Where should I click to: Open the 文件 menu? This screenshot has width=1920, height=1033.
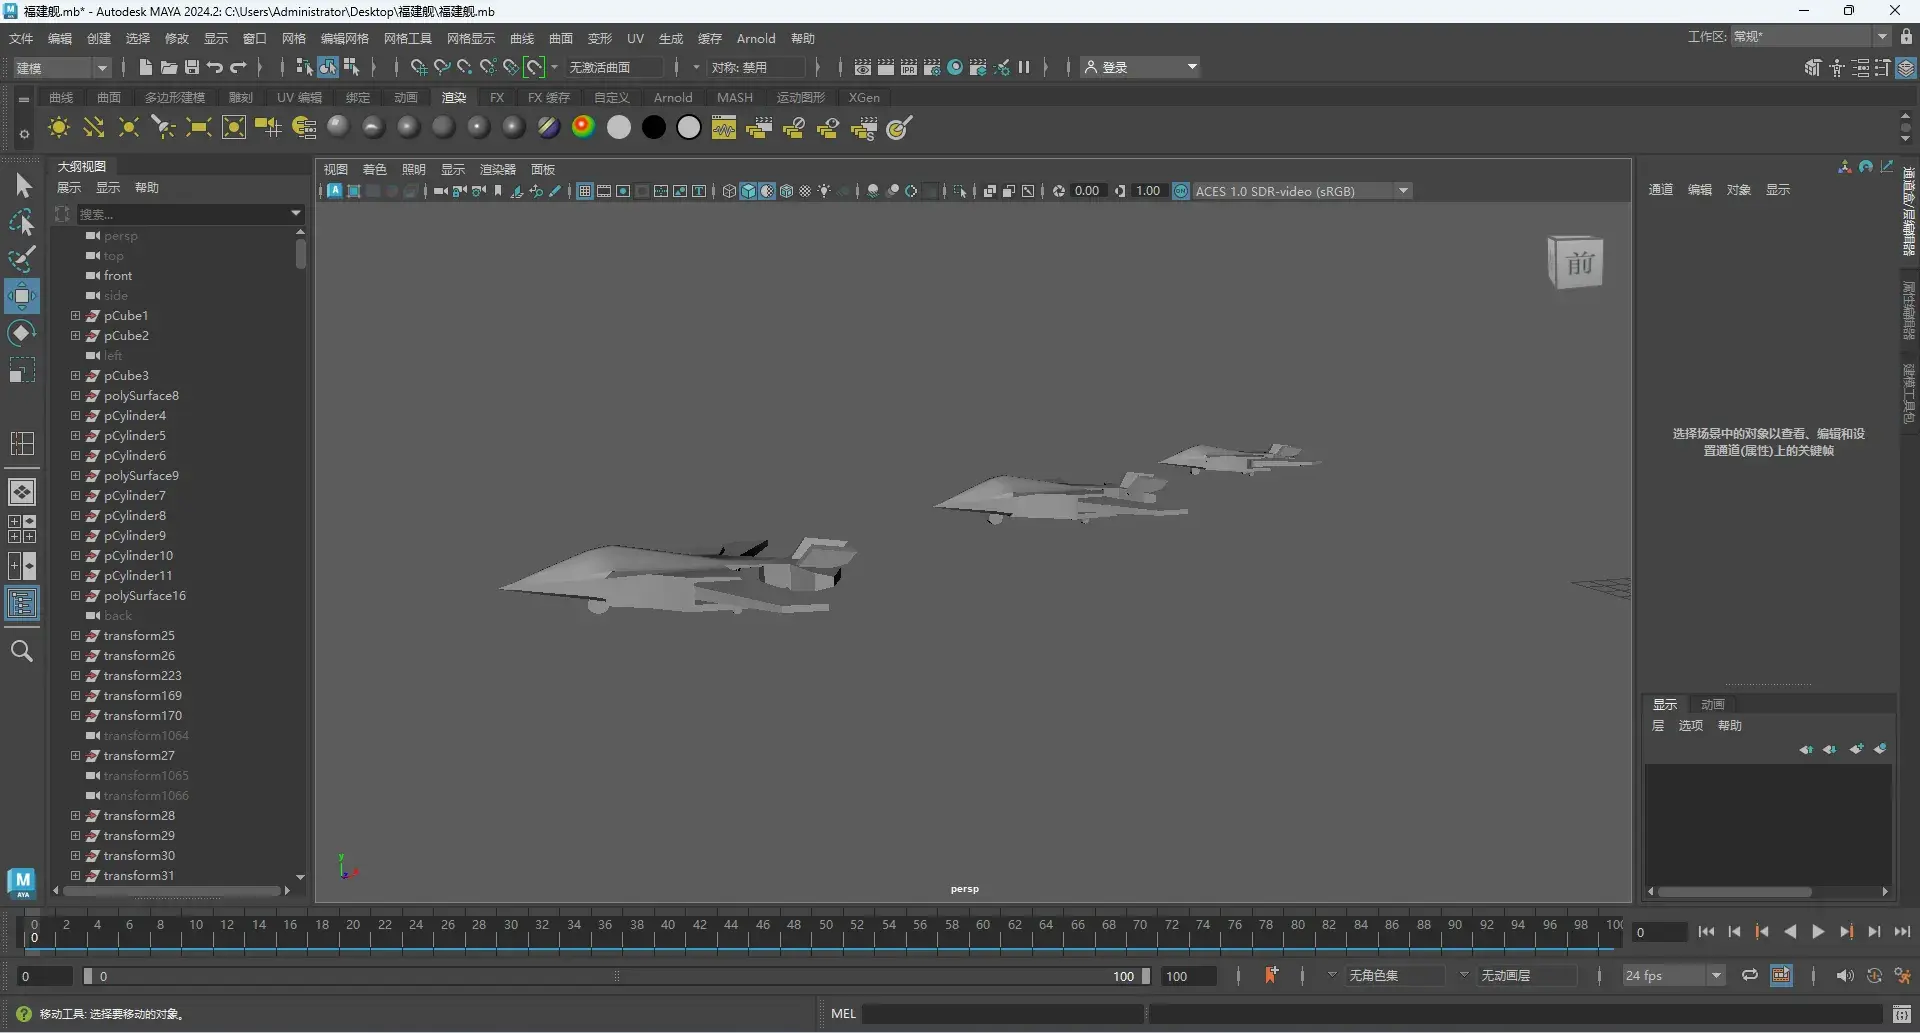pos(21,38)
